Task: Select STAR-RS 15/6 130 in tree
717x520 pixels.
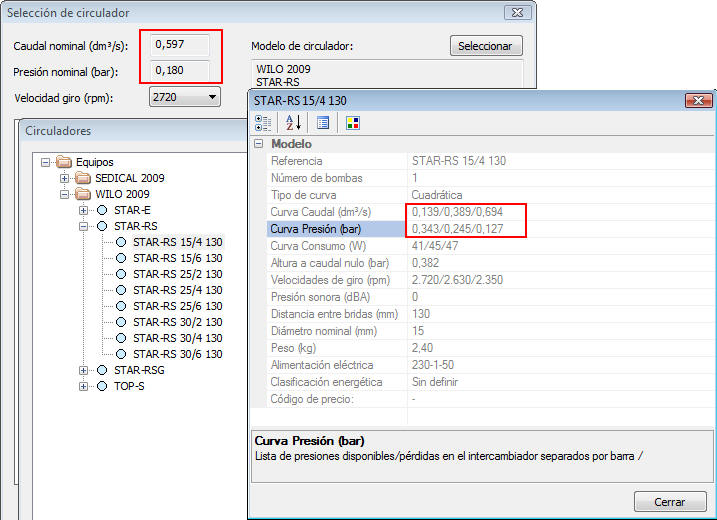Action: click(x=177, y=258)
